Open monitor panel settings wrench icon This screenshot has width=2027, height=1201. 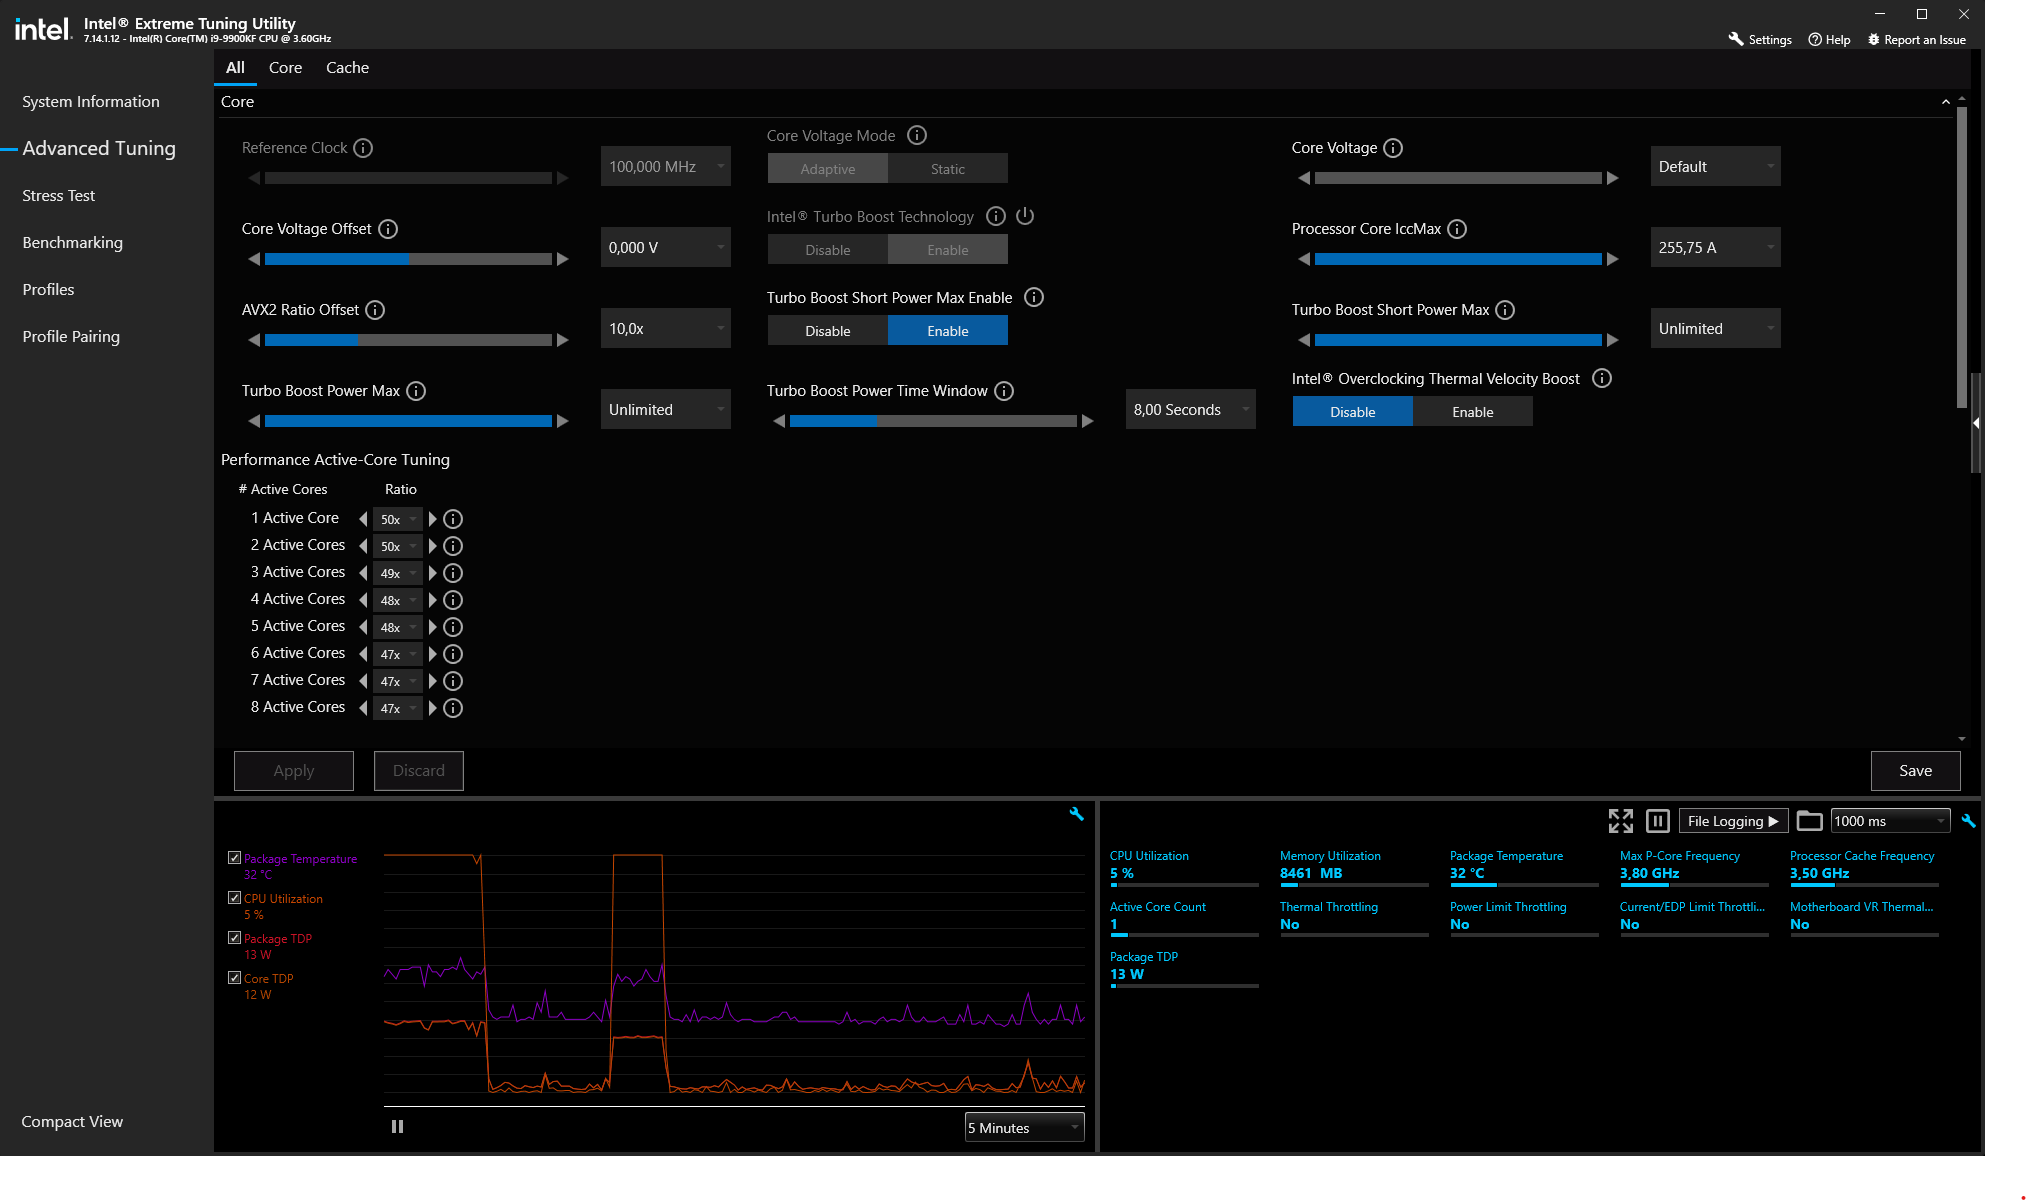point(1968,821)
